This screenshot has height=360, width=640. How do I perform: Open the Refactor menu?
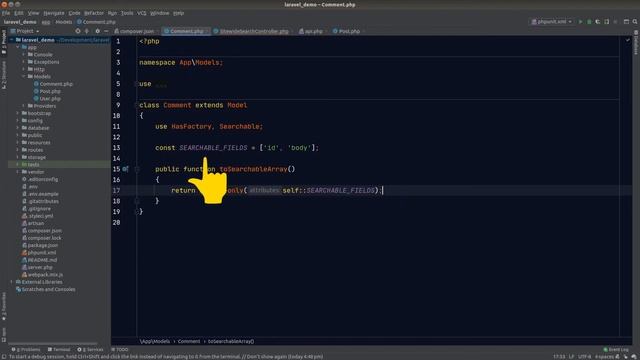point(93,13)
